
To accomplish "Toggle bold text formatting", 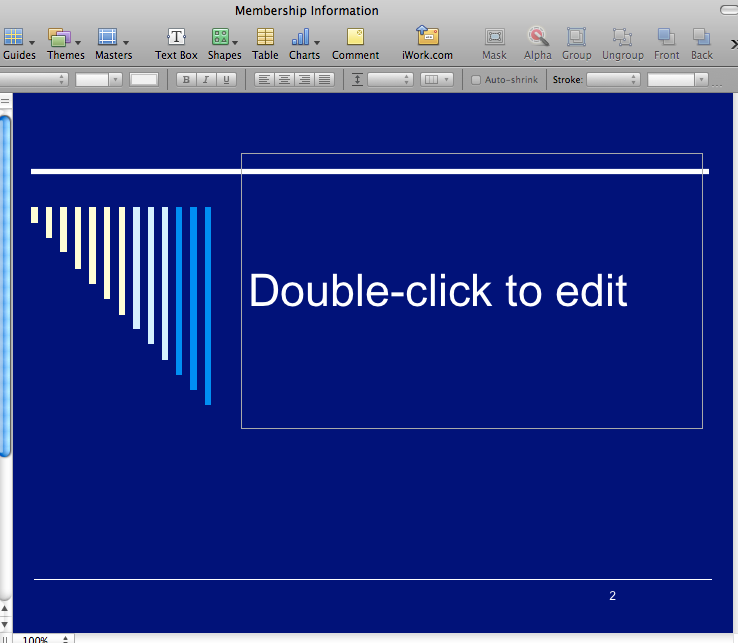I will [186, 80].
